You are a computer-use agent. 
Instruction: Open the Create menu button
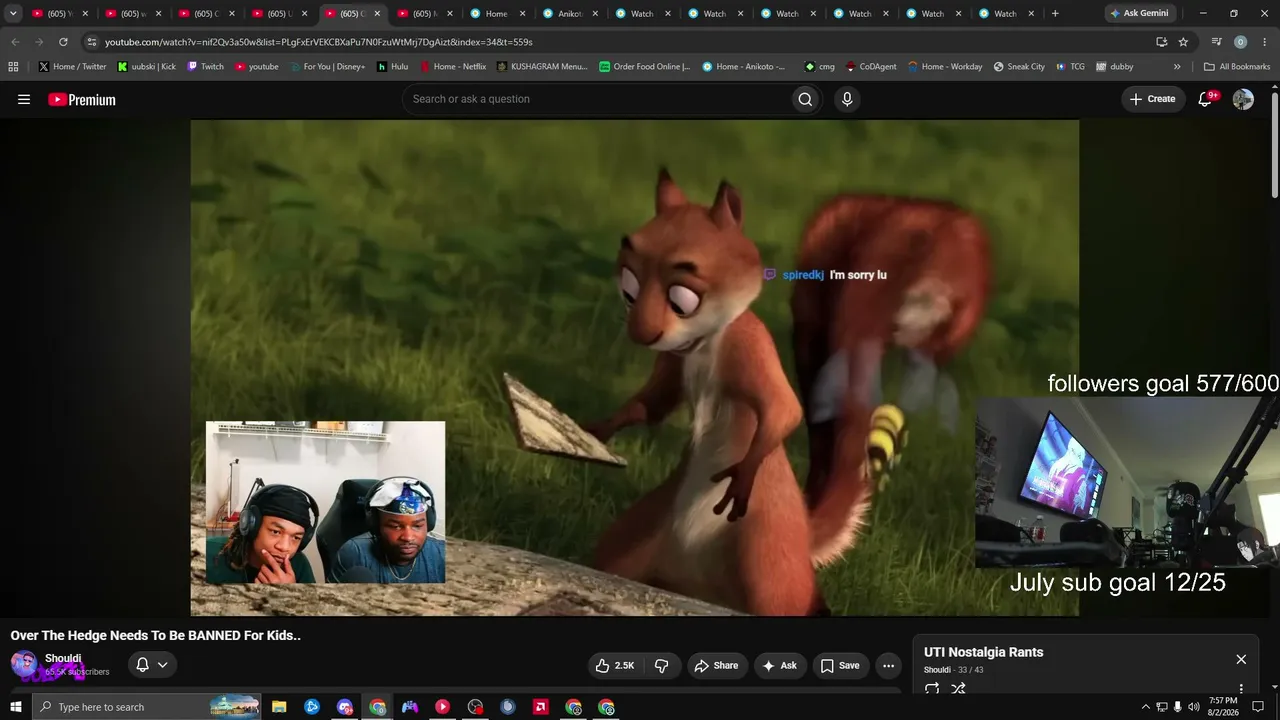[1152, 99]
